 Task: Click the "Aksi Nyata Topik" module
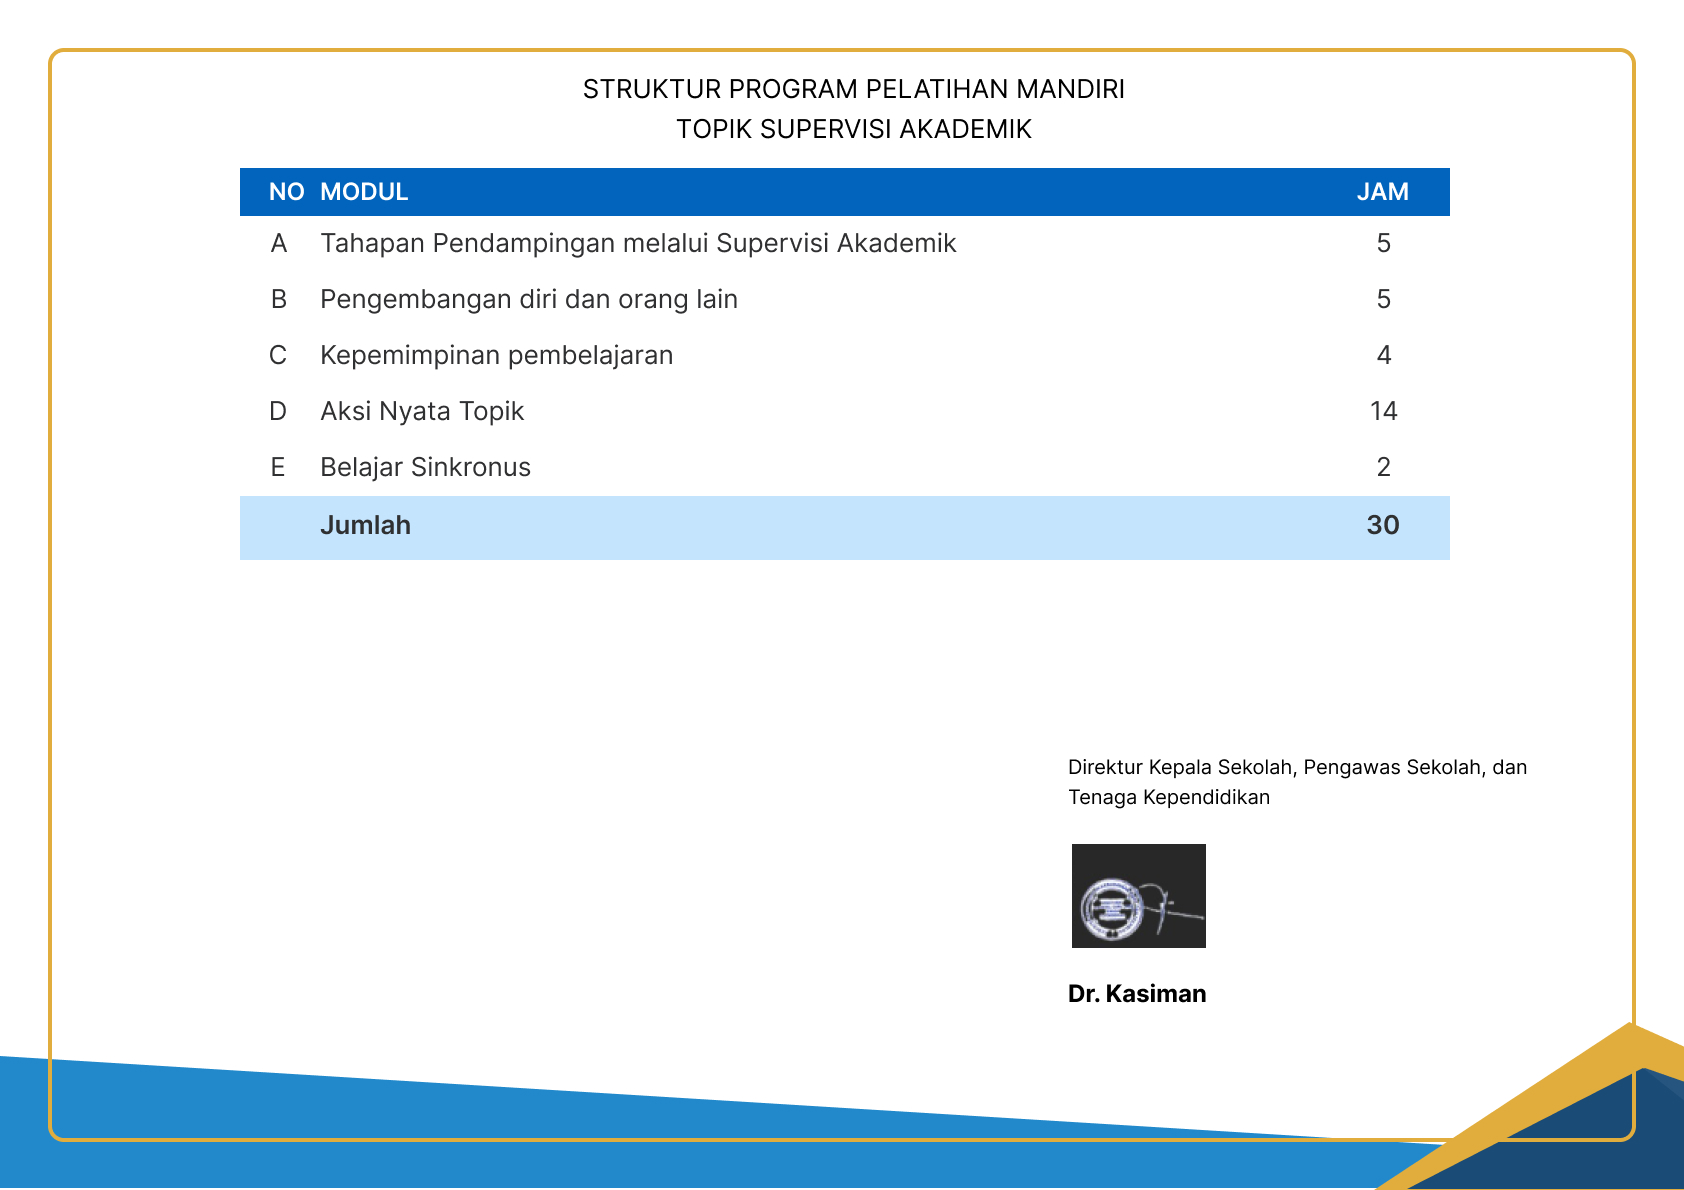(422, 412)
